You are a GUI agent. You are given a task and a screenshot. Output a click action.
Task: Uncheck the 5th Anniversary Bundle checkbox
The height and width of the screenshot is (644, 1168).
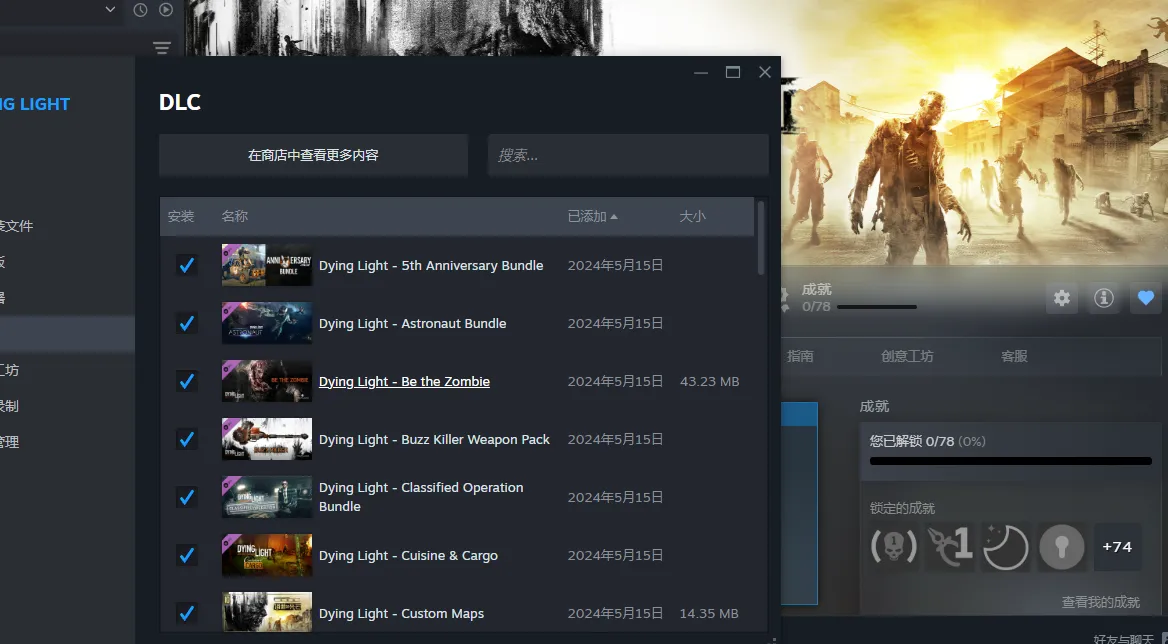click(x=186, y=265)
